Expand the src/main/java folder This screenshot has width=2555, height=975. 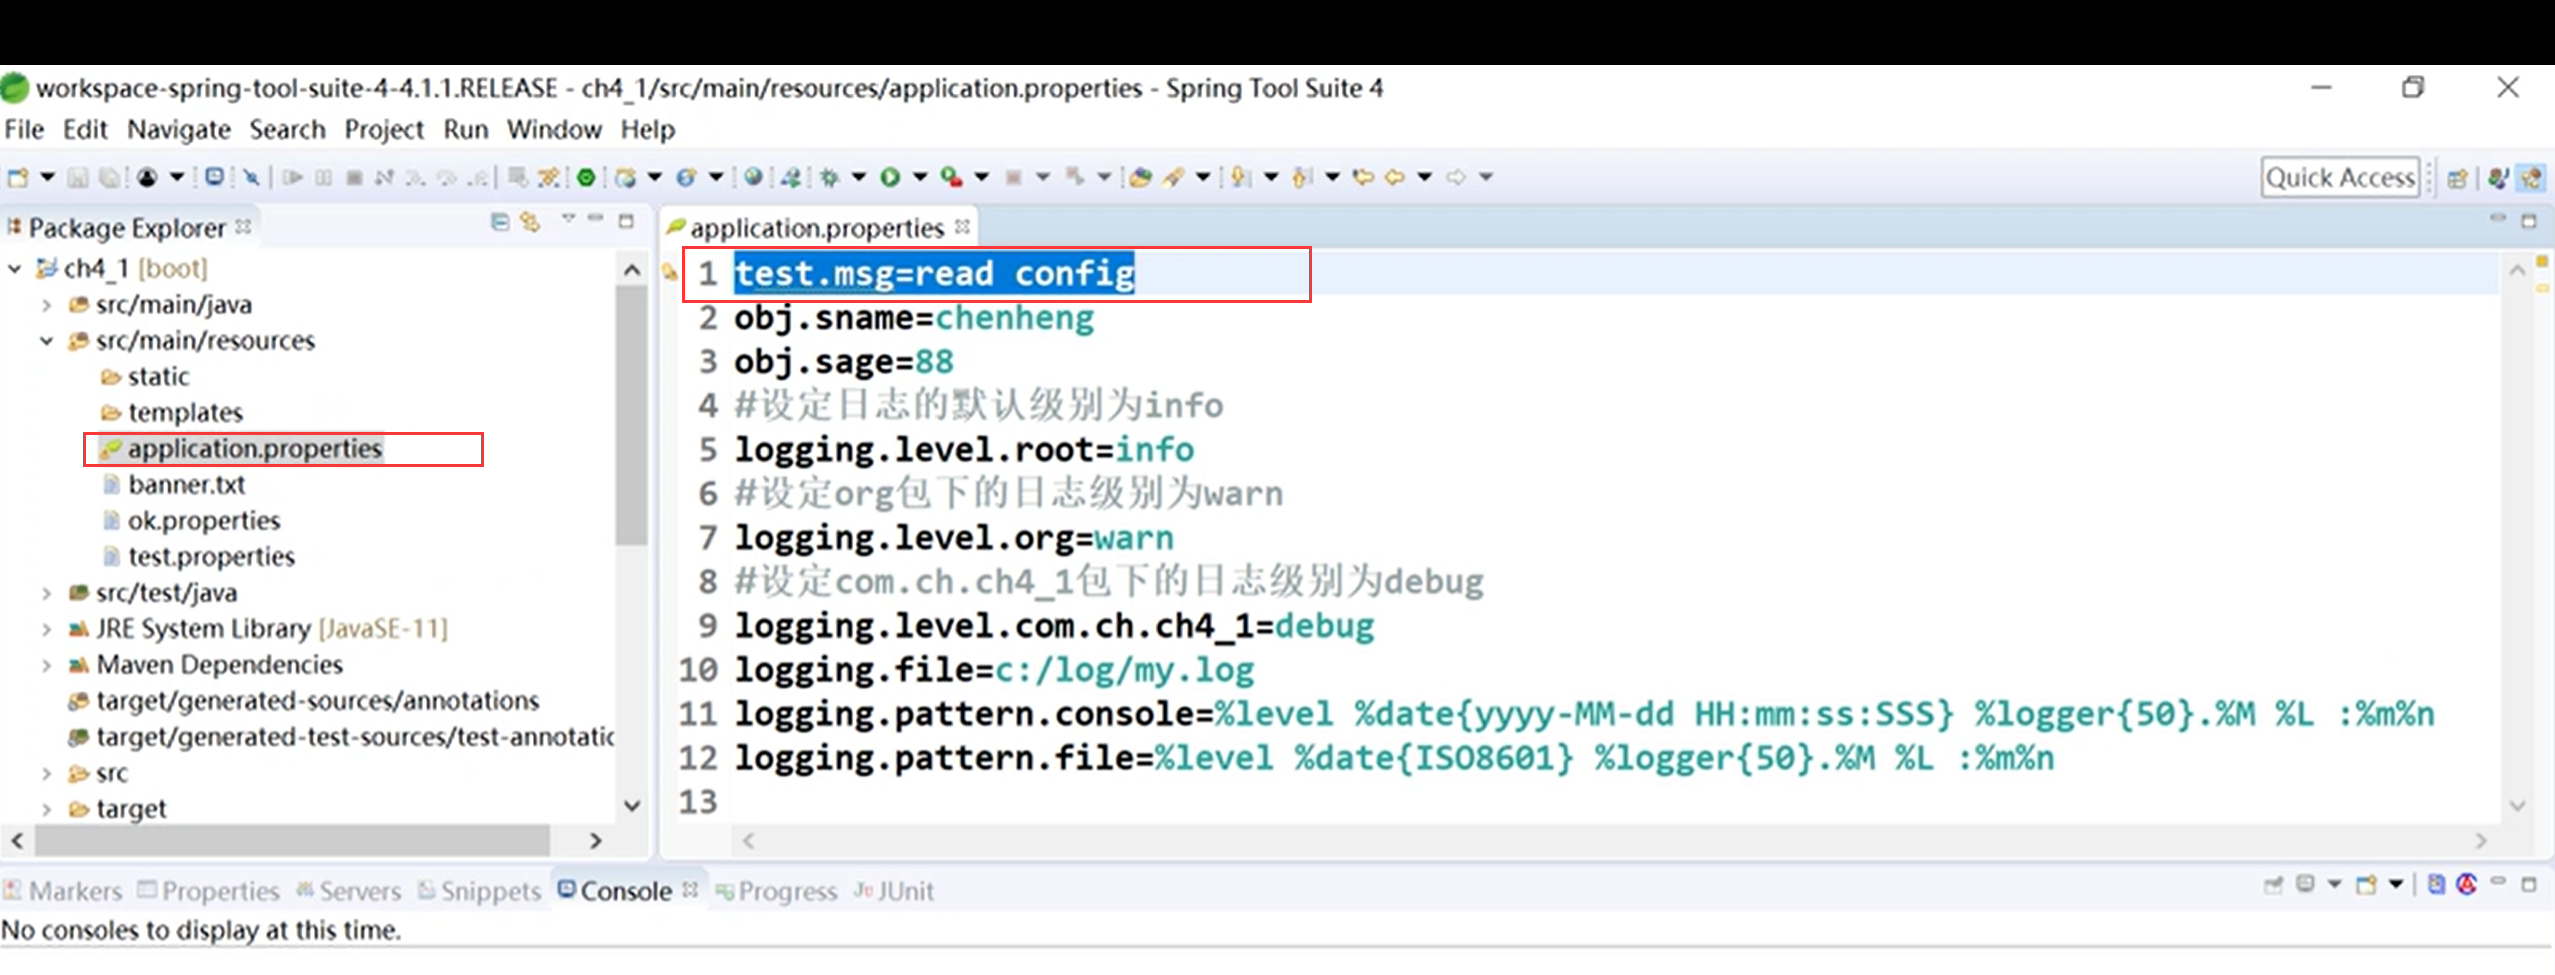46,305
